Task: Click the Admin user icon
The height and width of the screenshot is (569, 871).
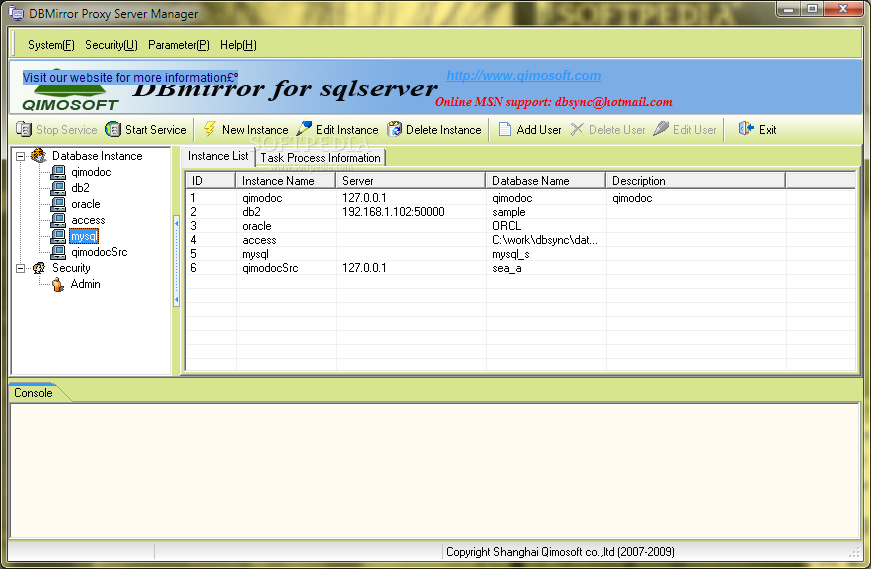Action: tap(58, 284)
